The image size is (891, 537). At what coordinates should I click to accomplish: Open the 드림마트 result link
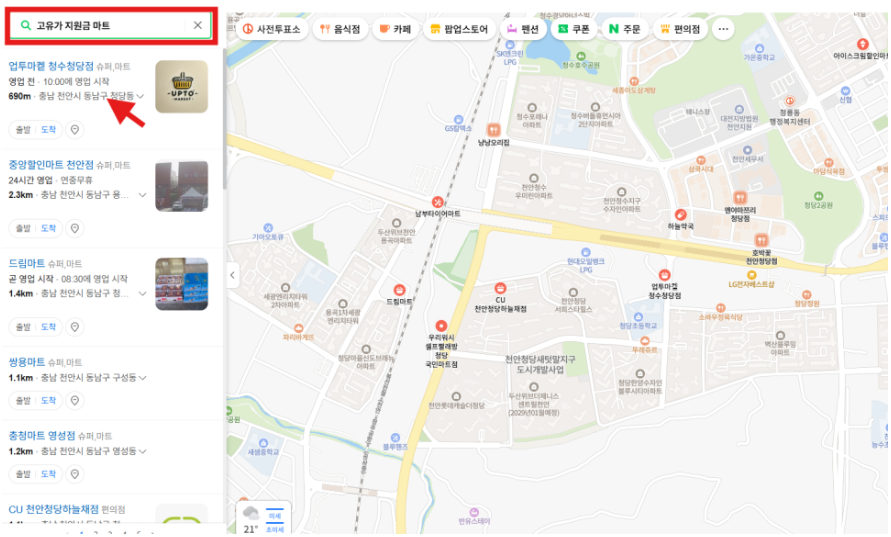(x=26, y=263)
